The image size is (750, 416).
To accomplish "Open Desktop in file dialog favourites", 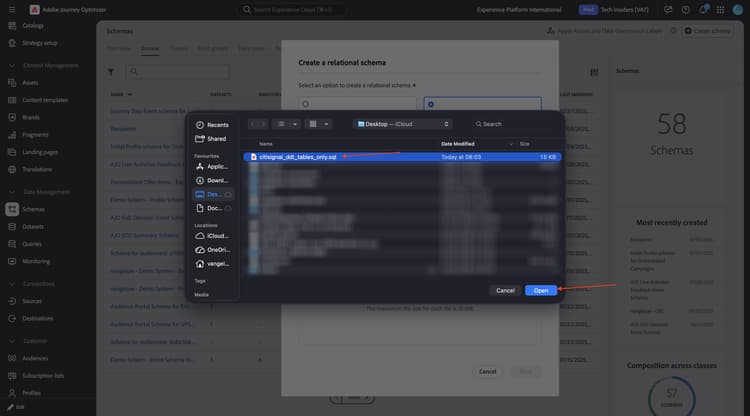I will coord(213,194).
